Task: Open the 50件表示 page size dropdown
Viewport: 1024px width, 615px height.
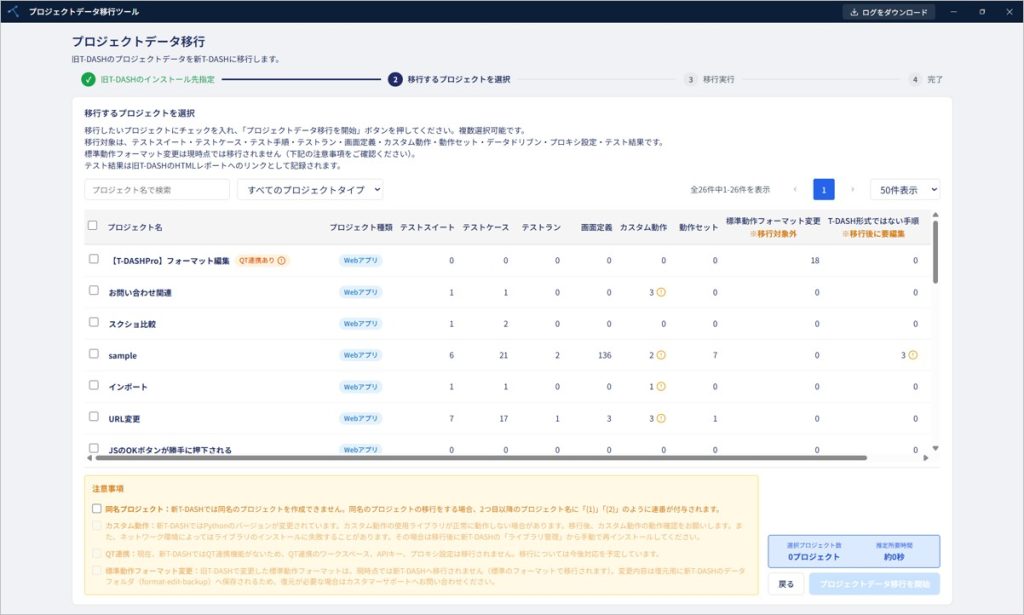Action: pyautogui.click(x=905, y=189)
